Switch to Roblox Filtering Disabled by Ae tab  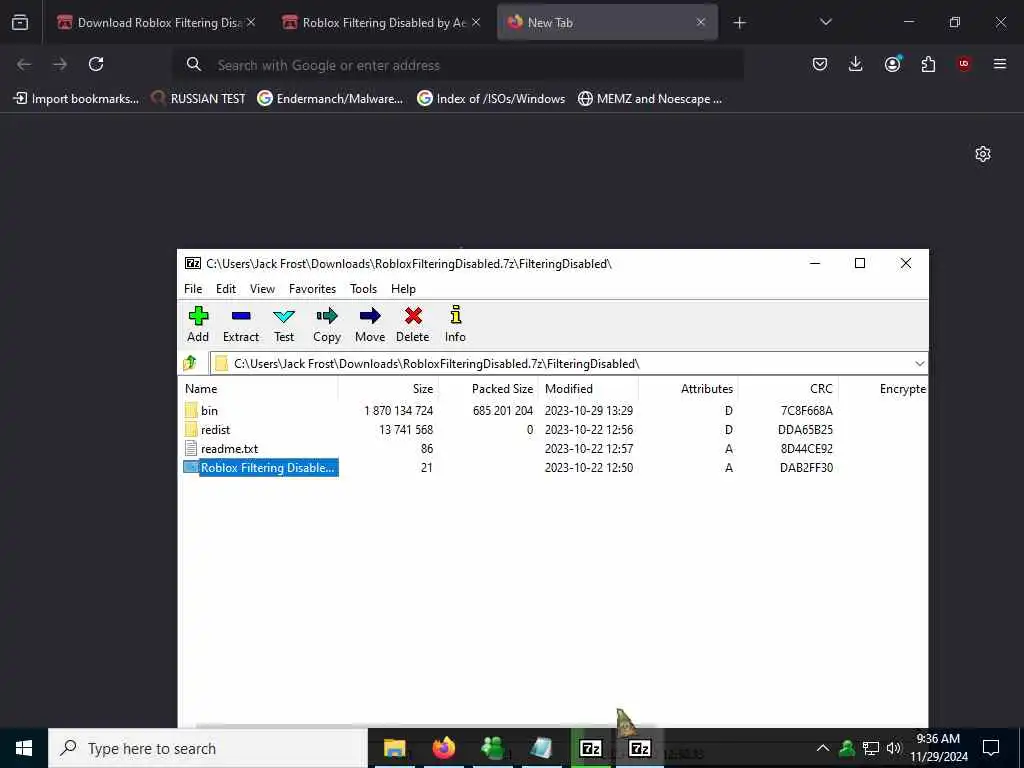point(382,22)
